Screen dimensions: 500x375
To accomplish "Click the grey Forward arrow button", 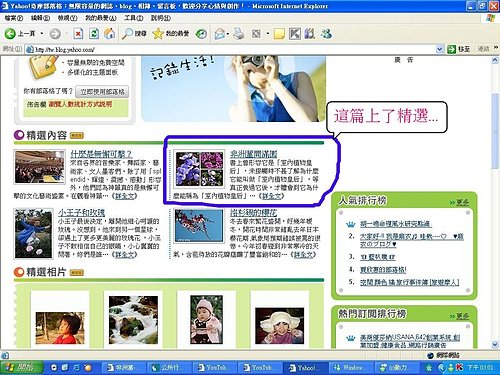I will pyautogui.click(x=55, y=34).
